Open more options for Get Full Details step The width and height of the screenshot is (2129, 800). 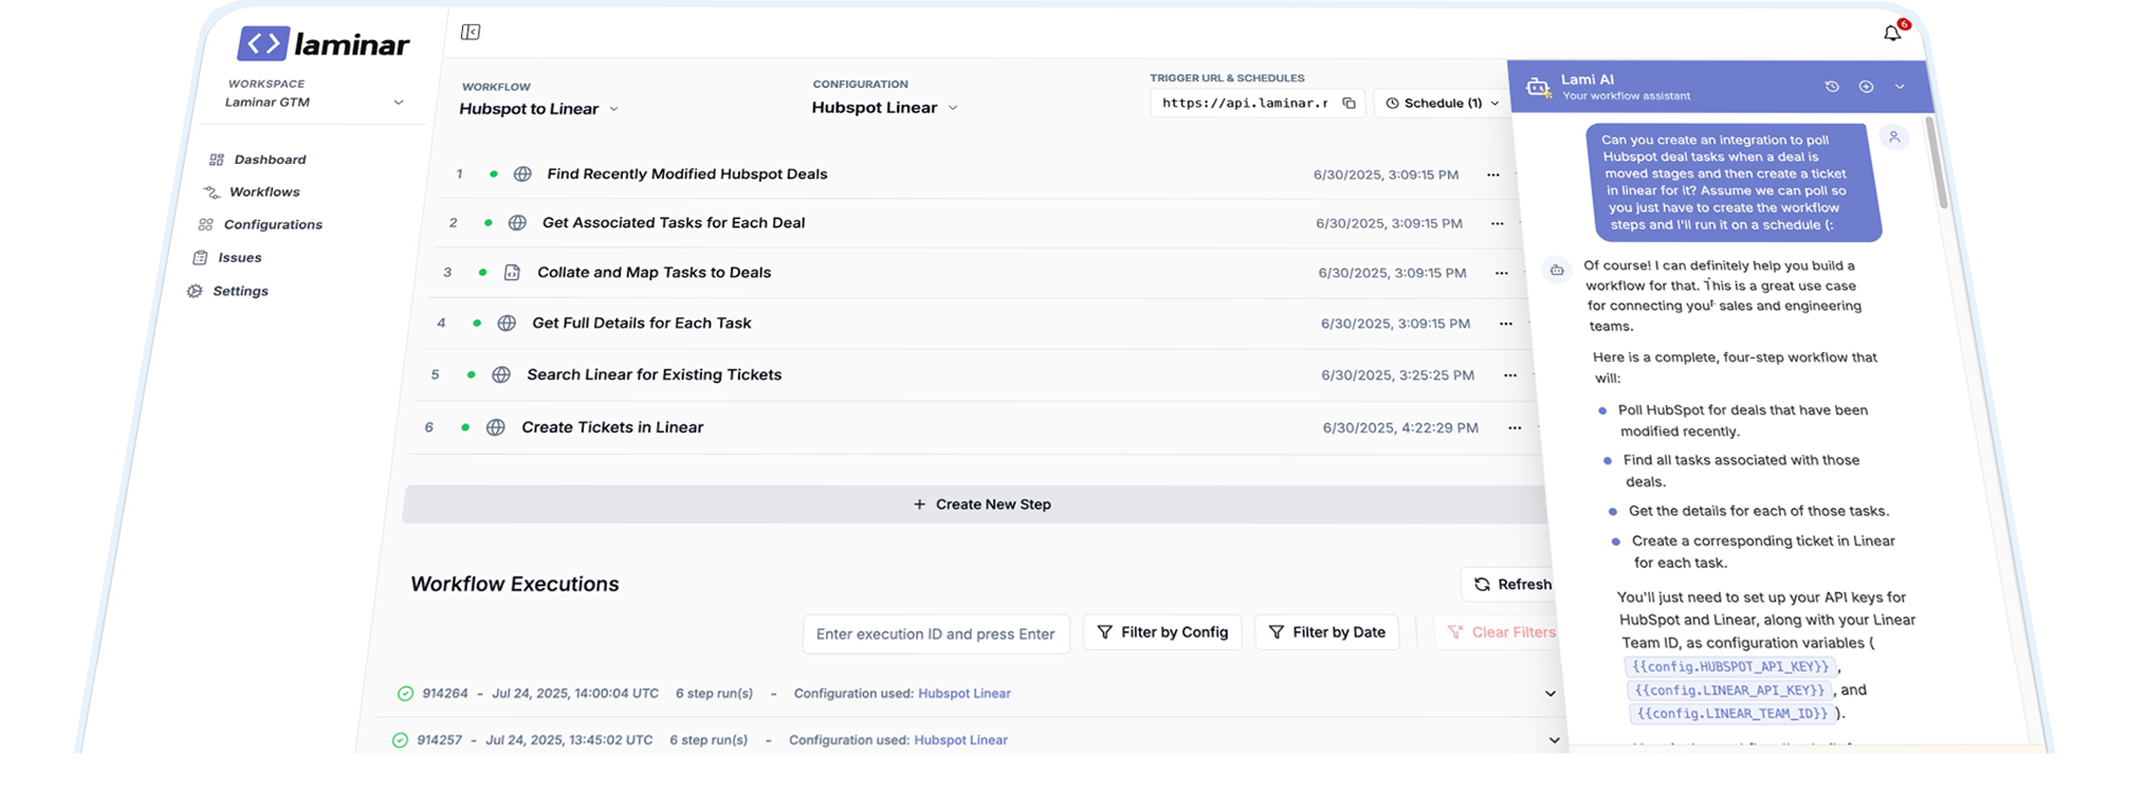pyautogui.click(x=1506, y=324)
